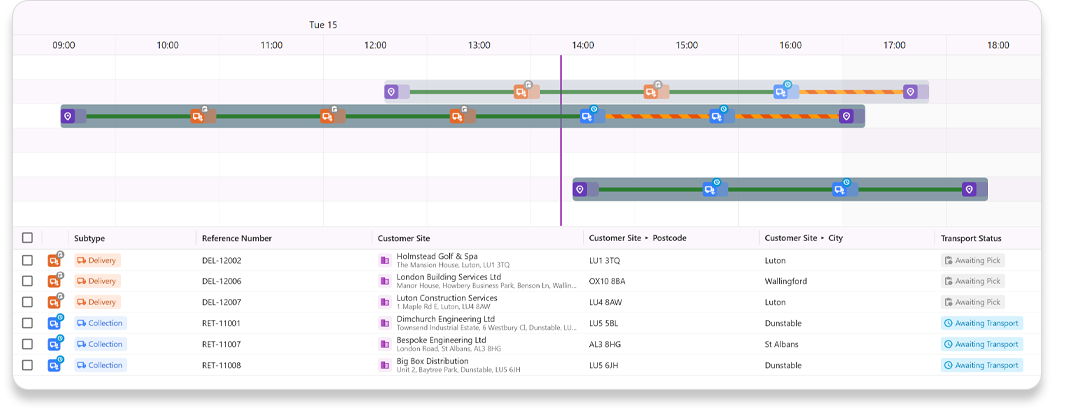Click the collection truck icon for RET-11008
Screen dimensions: 1073x419
click(54, 366)
